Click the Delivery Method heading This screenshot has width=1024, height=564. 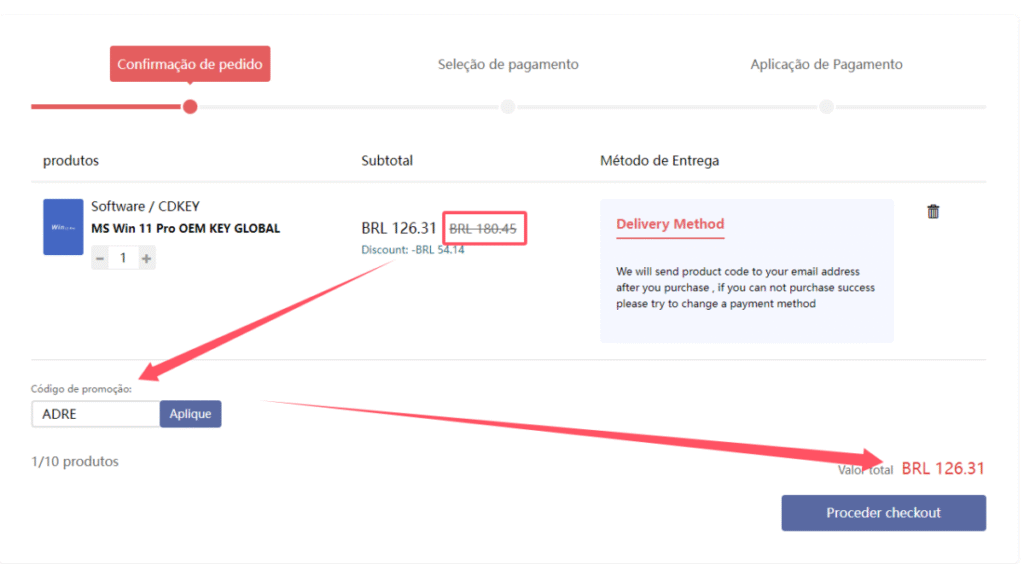670,224
